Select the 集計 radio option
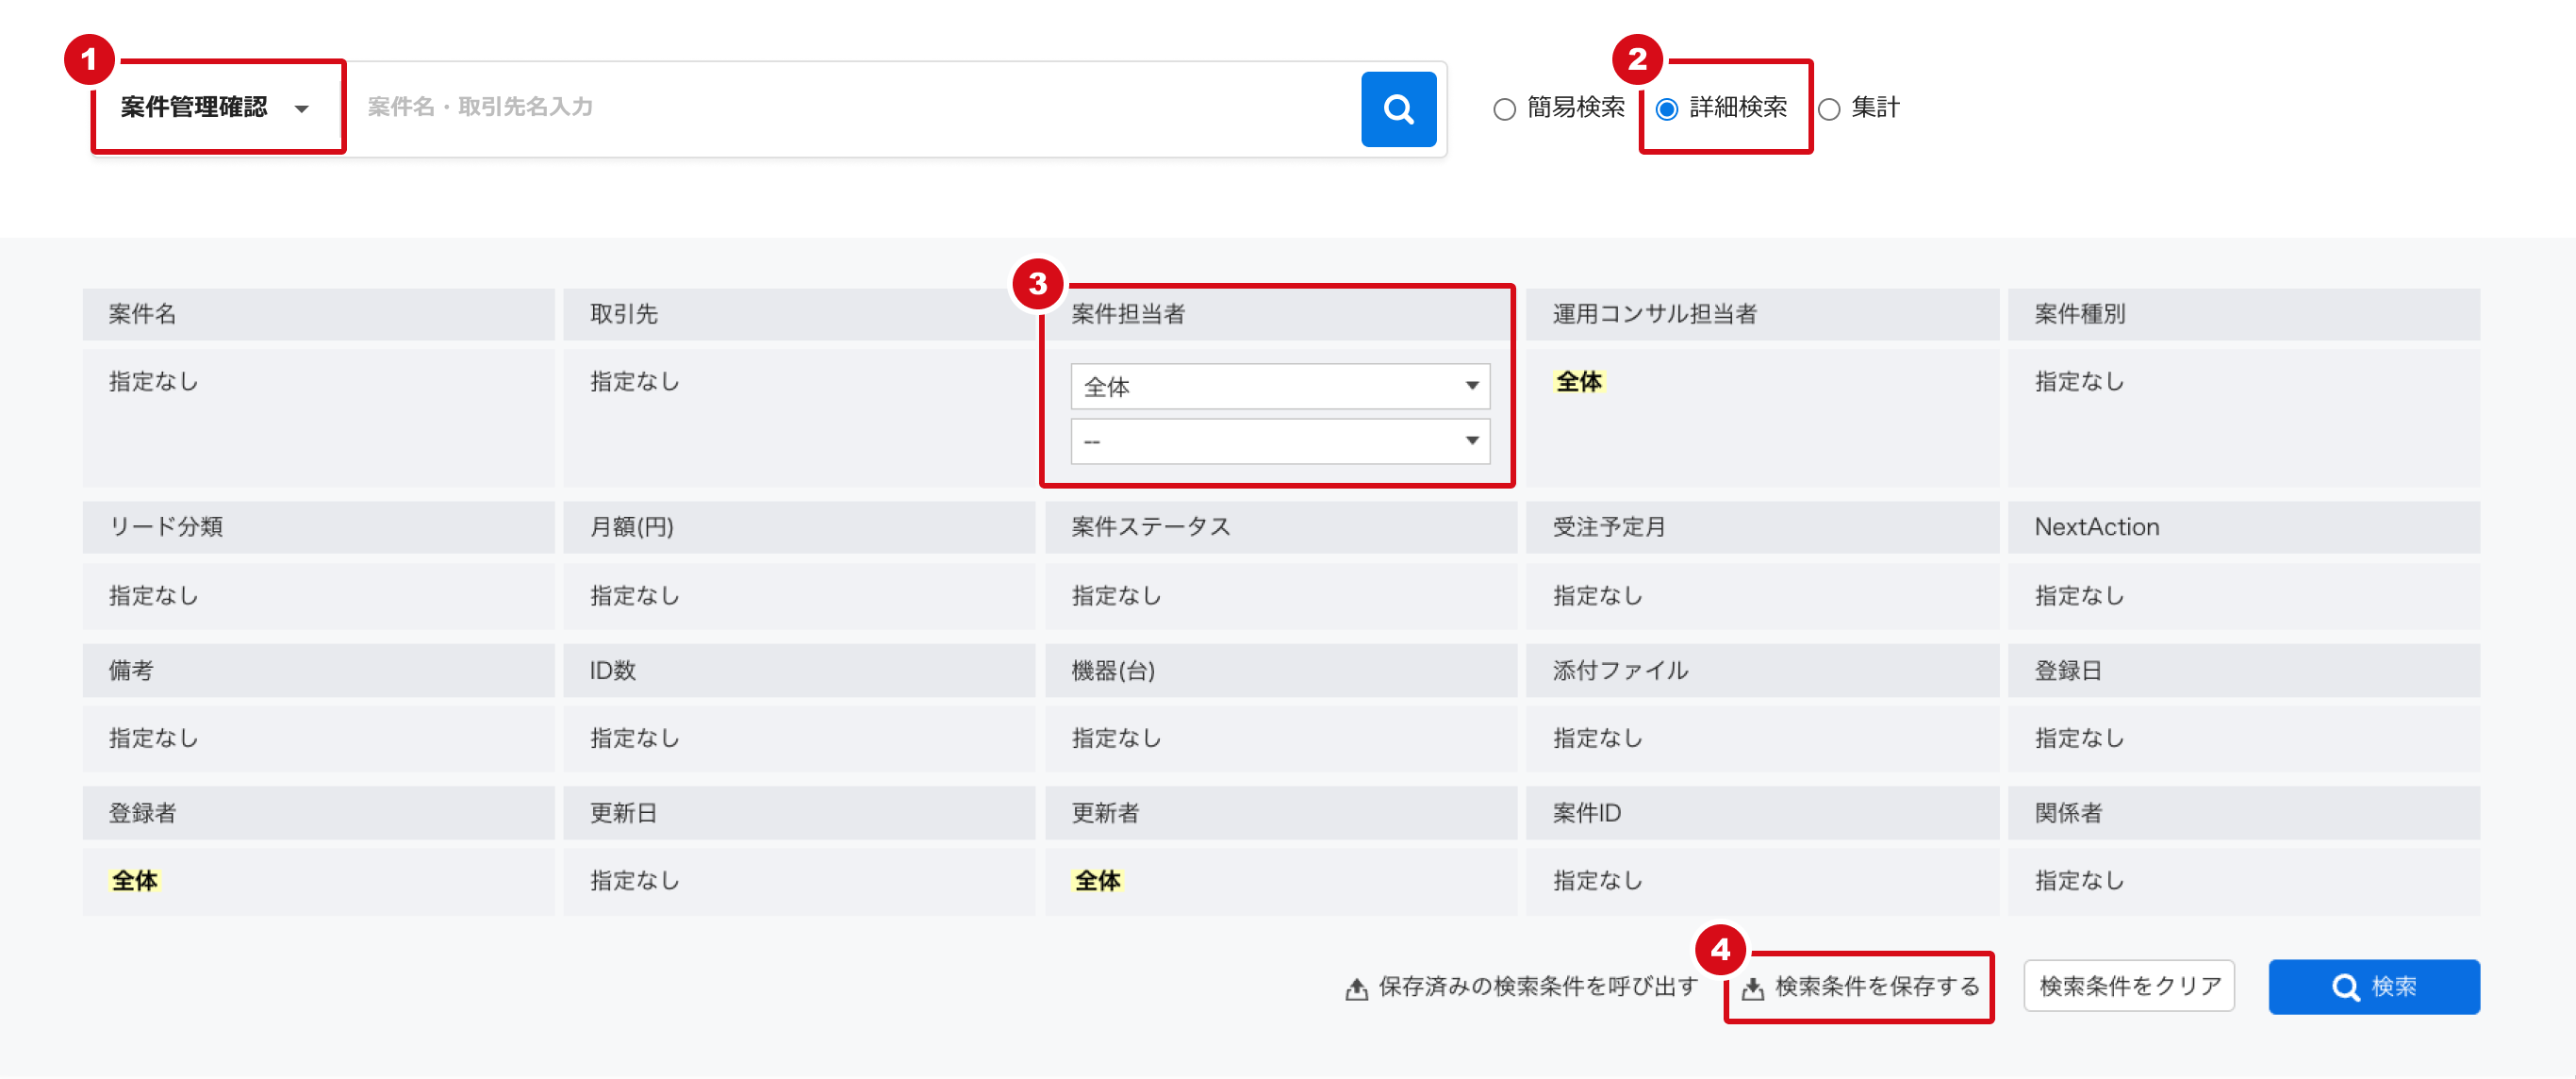Image resolution: width=2576 pixels, height=1079 pixels. [1832, 108]
